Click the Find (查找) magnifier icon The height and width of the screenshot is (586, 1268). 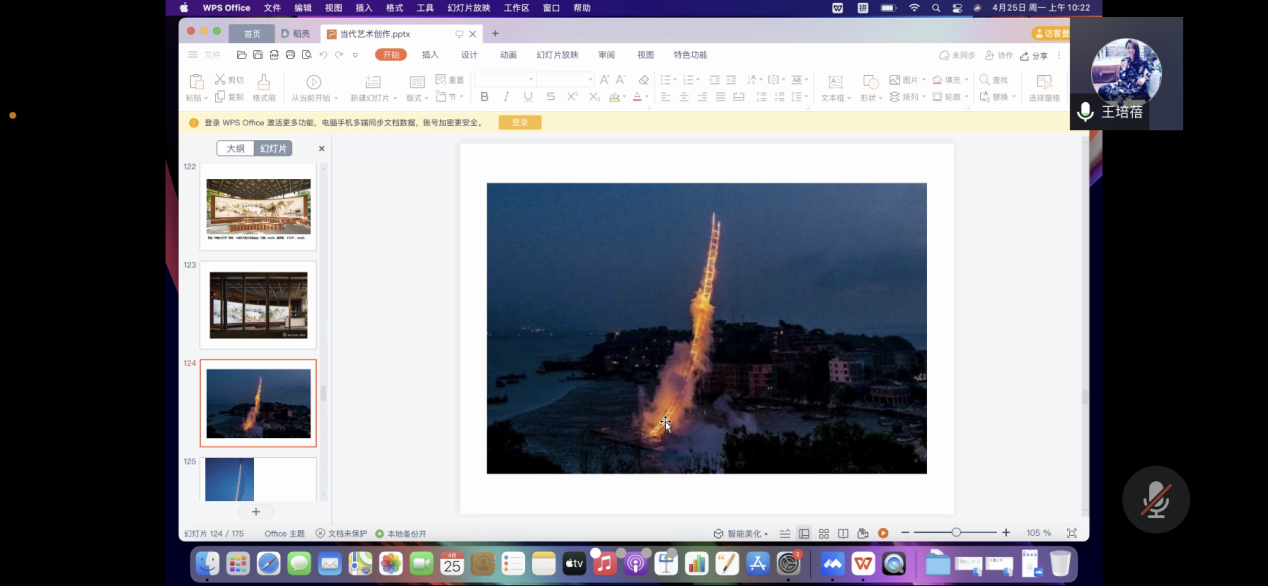pos(986,80)
